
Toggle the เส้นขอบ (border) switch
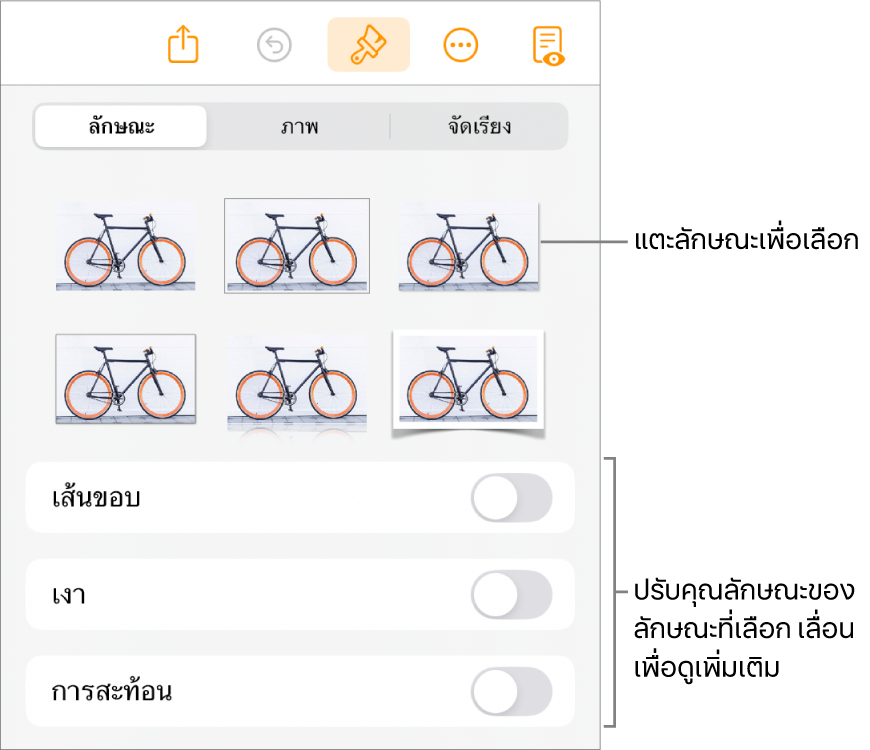click(x=511, y=498)
